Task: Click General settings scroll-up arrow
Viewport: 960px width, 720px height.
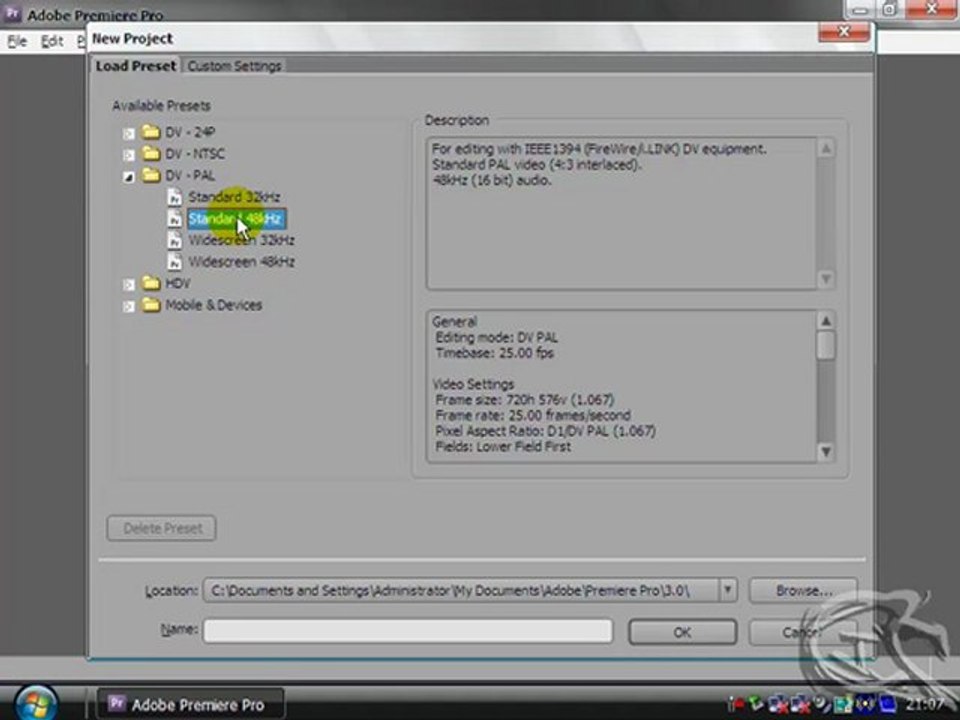Action: (826, 321)
